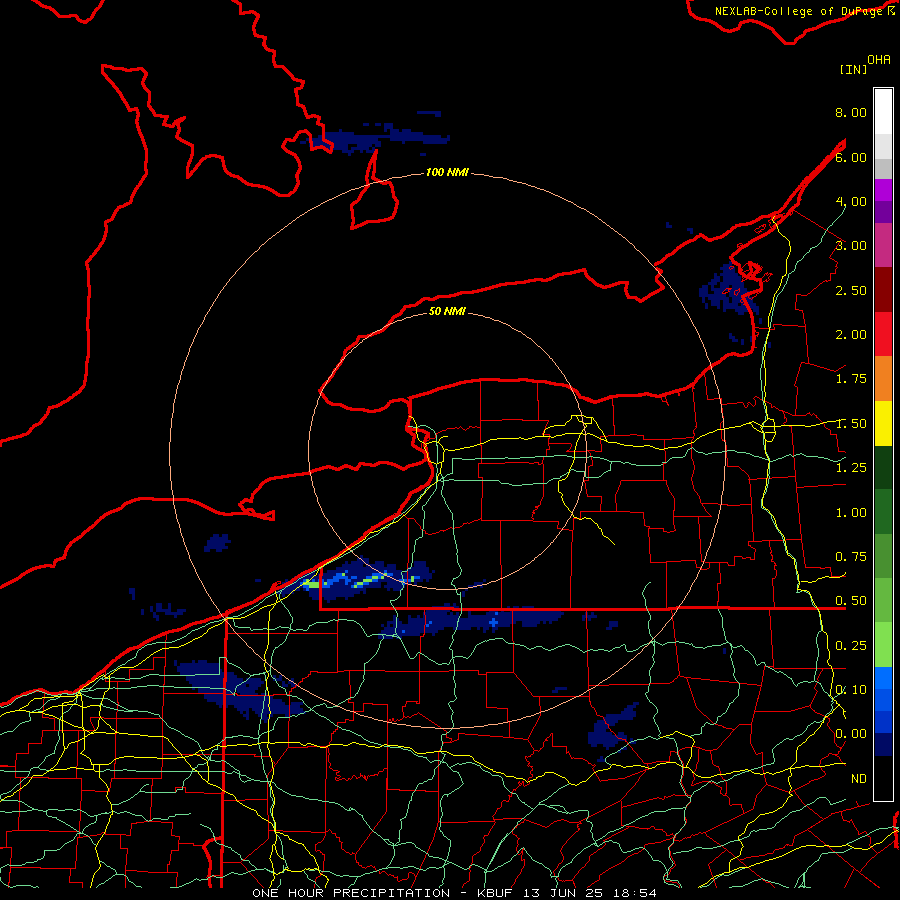The width and height of the screenshot is (900, 900).
Task: Click the 0.75 legend value
Action: (851, 557)
